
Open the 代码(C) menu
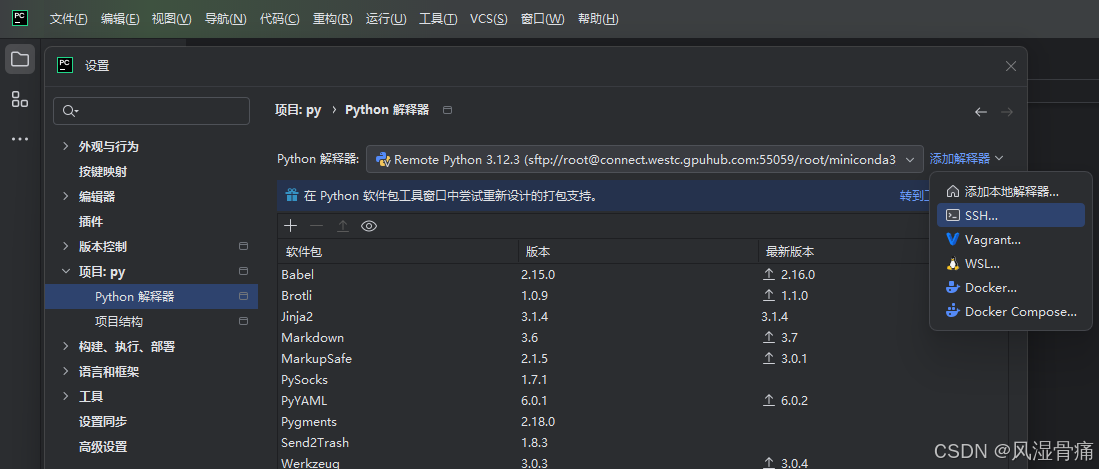click(x=280, y=19)
